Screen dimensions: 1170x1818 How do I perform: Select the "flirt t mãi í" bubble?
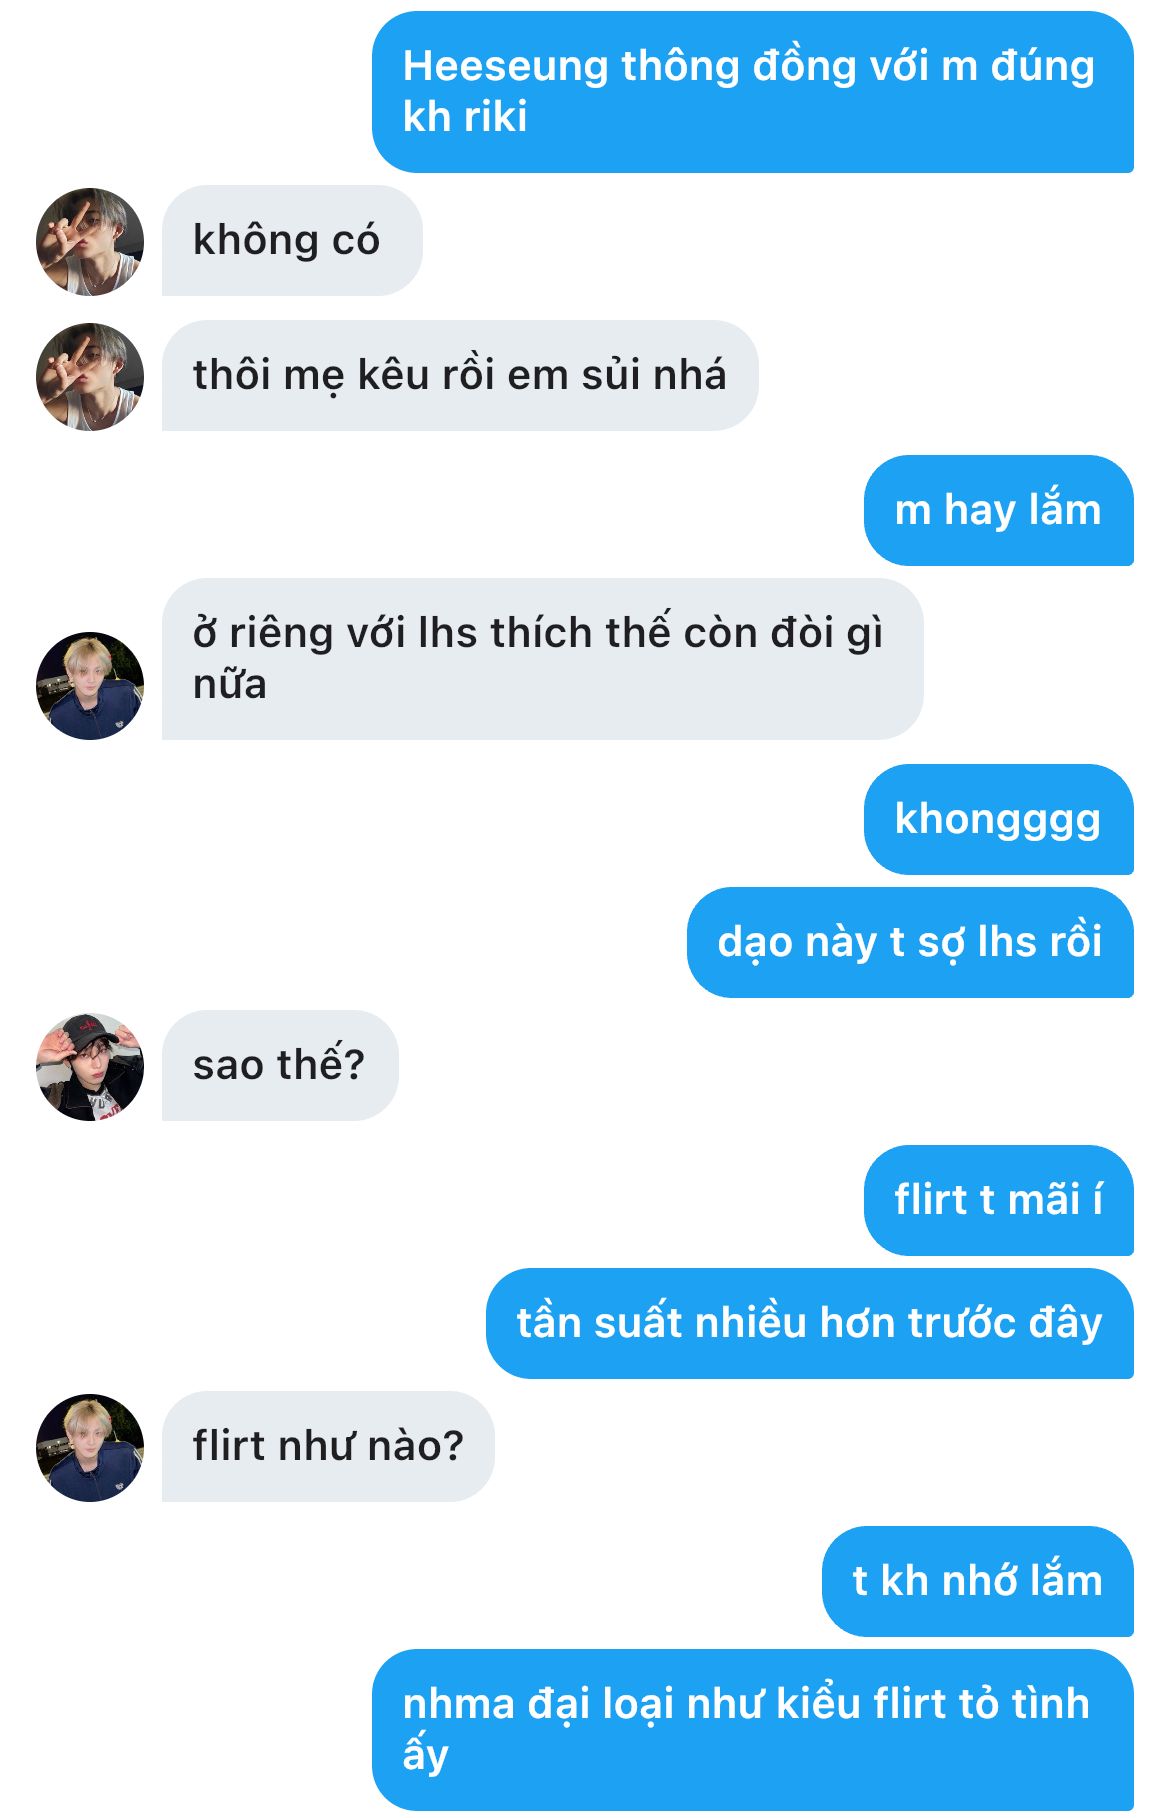coord(997,1201)
